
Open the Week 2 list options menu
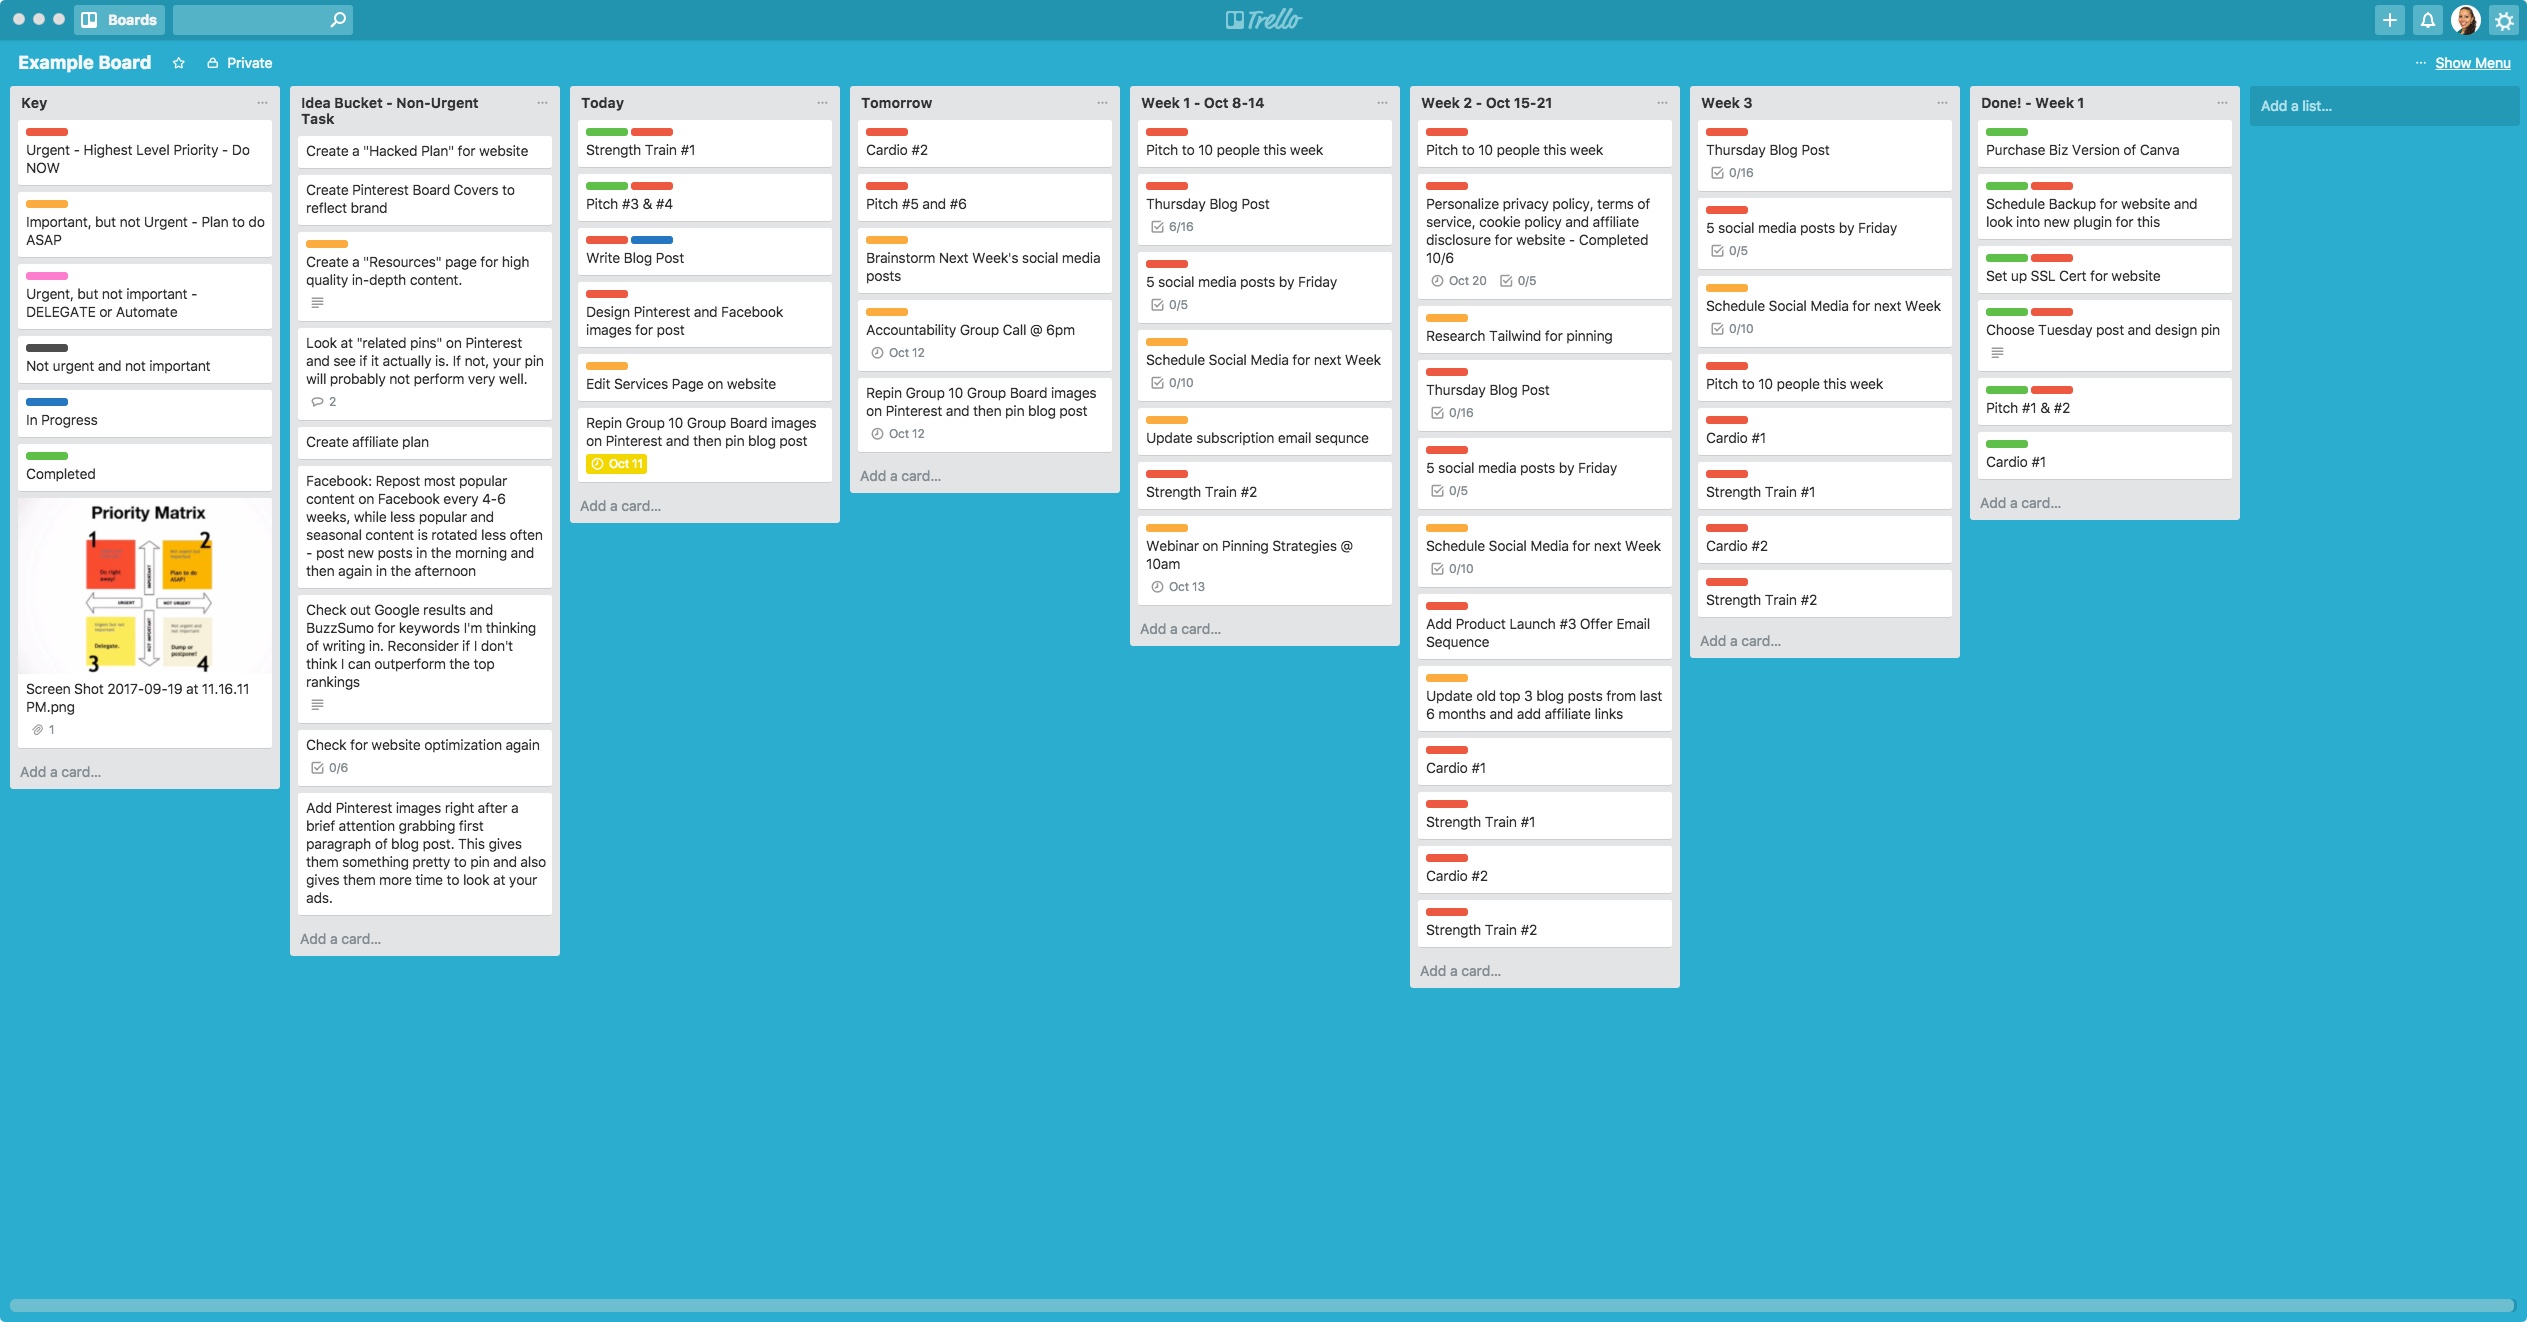coord(1662,103)
